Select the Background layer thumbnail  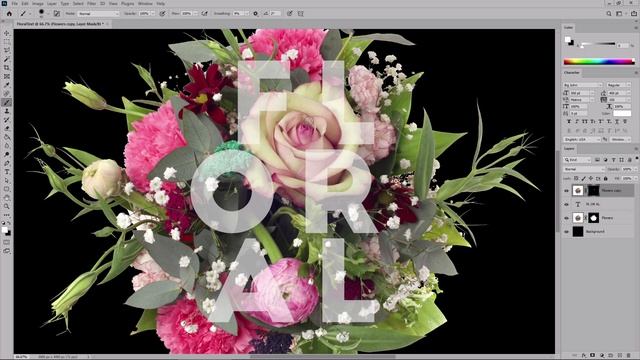[x=578, y=231]
